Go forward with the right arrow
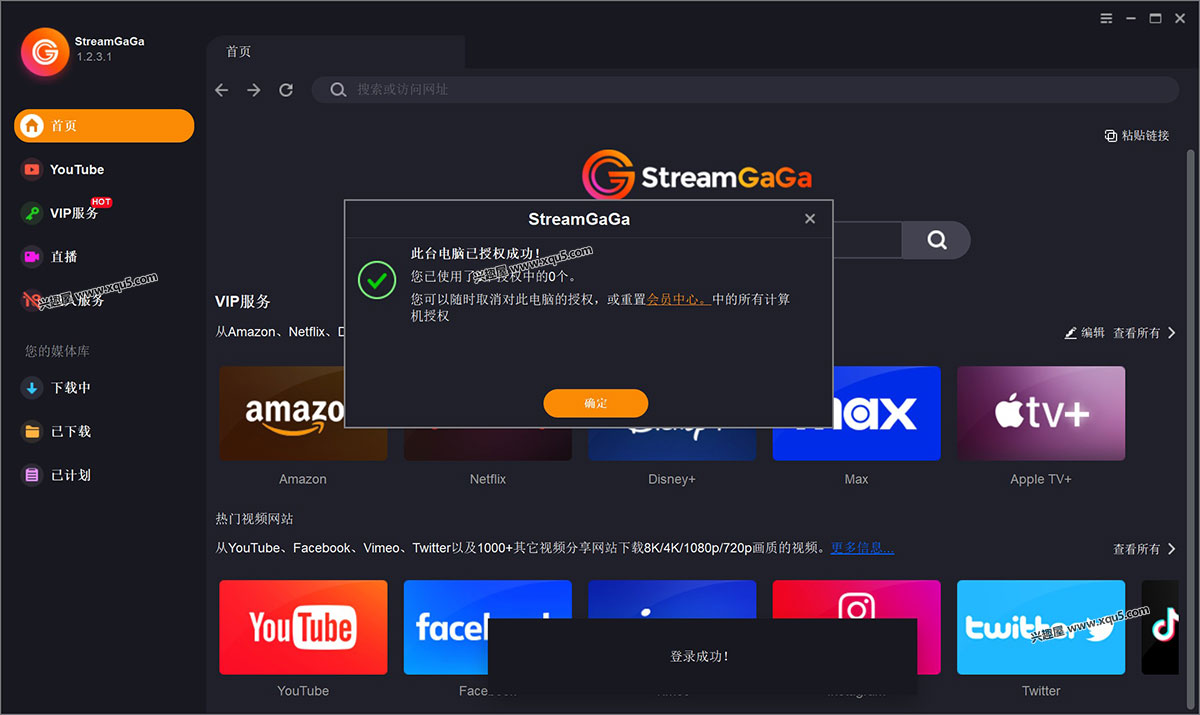1200x715 pixels. point(254,90)
